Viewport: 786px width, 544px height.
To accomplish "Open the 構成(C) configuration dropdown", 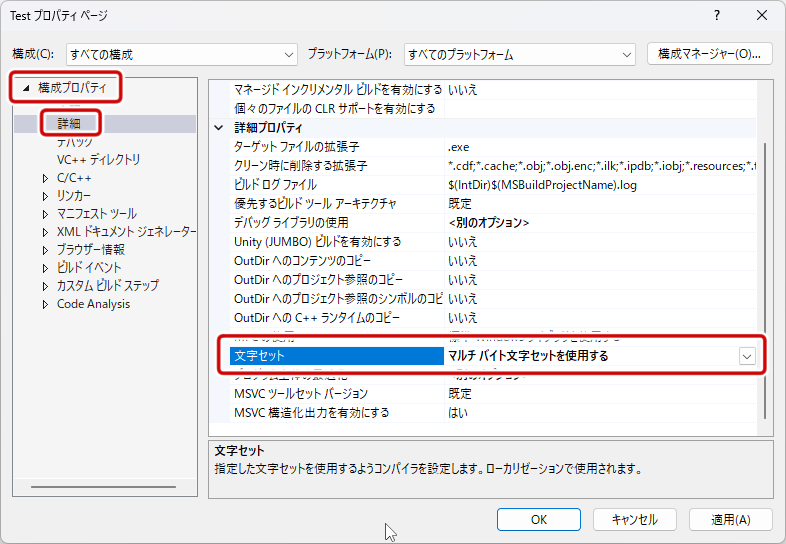I will [x=181, y=54].
